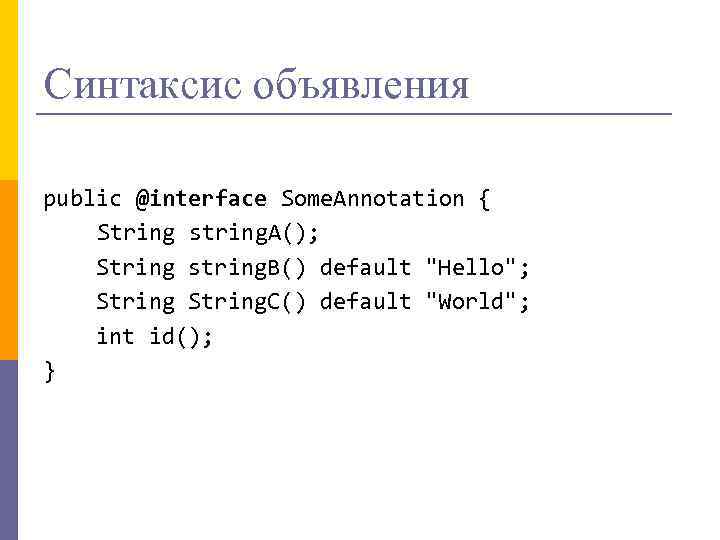This screenshot has height=540, width=720.
Task: Click the "id();" method declaration
Action: [x=181, y=336]
